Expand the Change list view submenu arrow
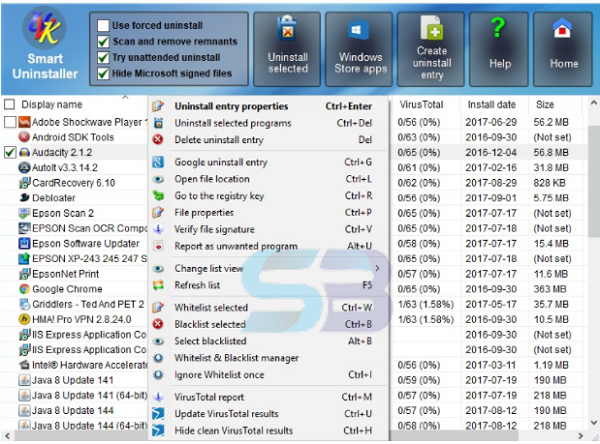The height and width of the screenshot is (444, 600). pyautogui.click(x=377, y=268)
